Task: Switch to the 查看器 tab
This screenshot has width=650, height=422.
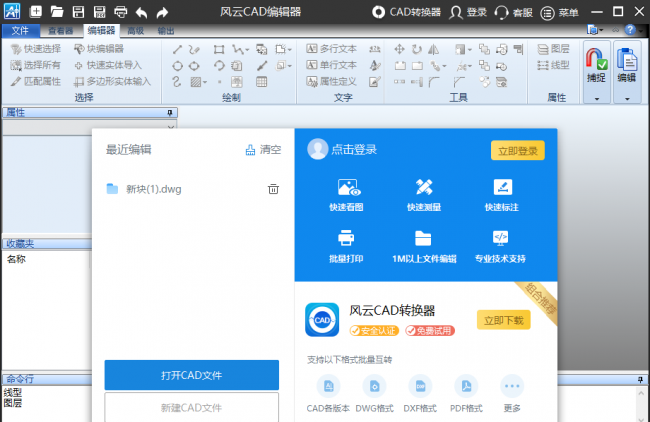Action: point(61,31)
